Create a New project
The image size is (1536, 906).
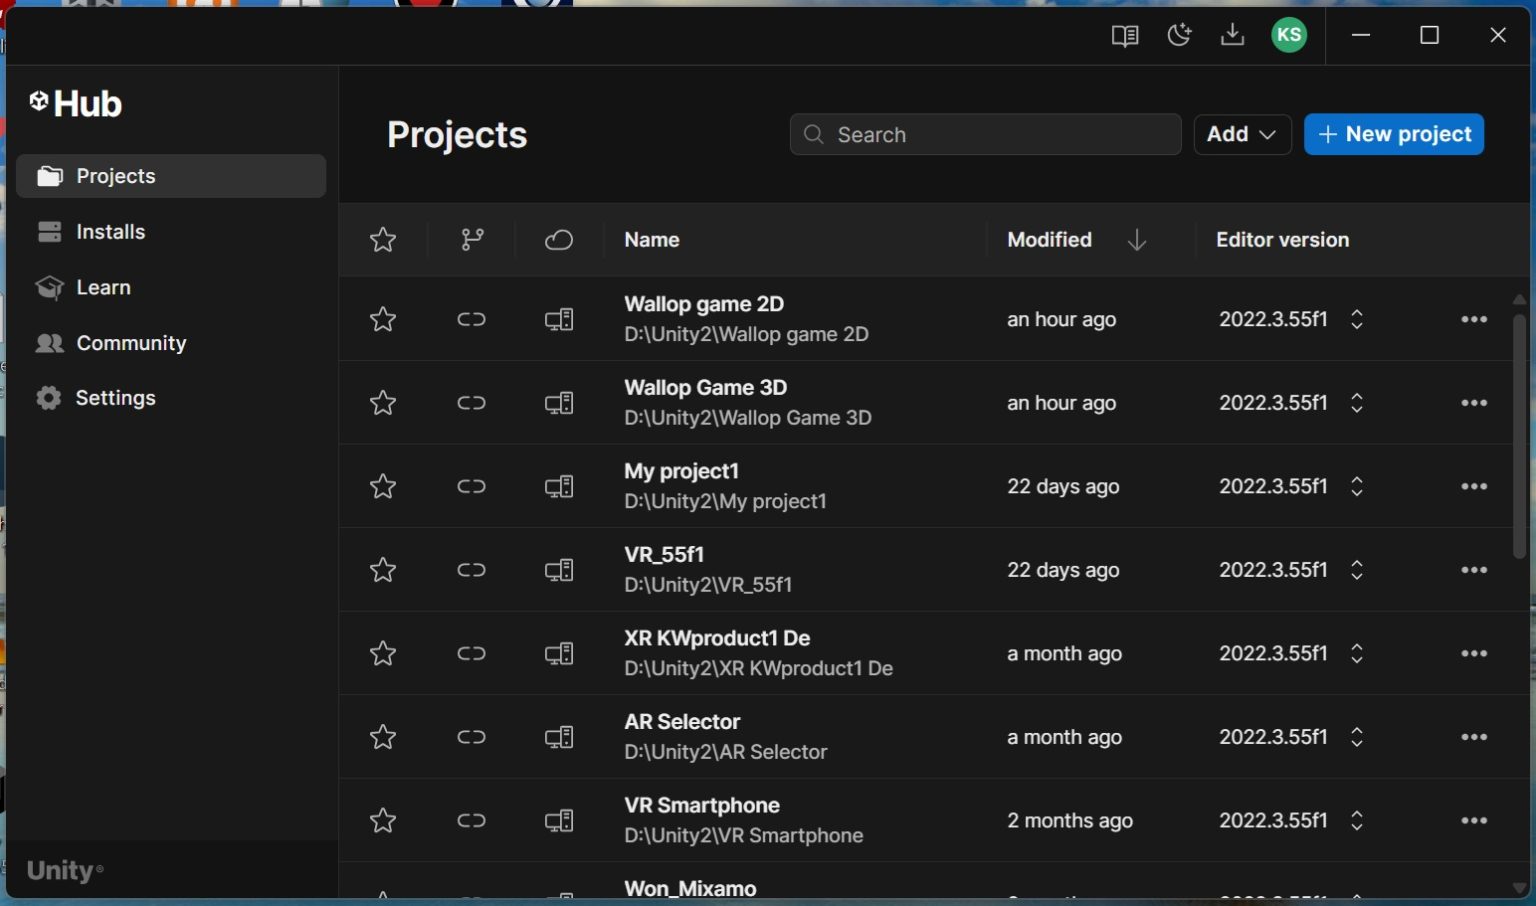point(1394,134)
